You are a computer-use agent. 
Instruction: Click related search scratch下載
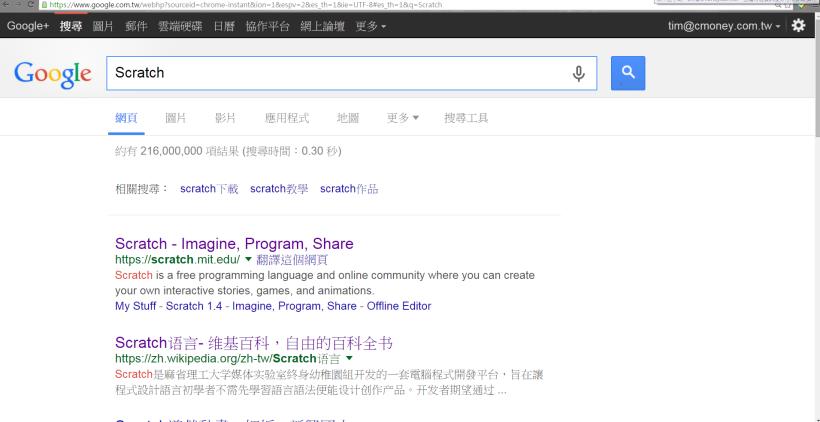point(209,189)
